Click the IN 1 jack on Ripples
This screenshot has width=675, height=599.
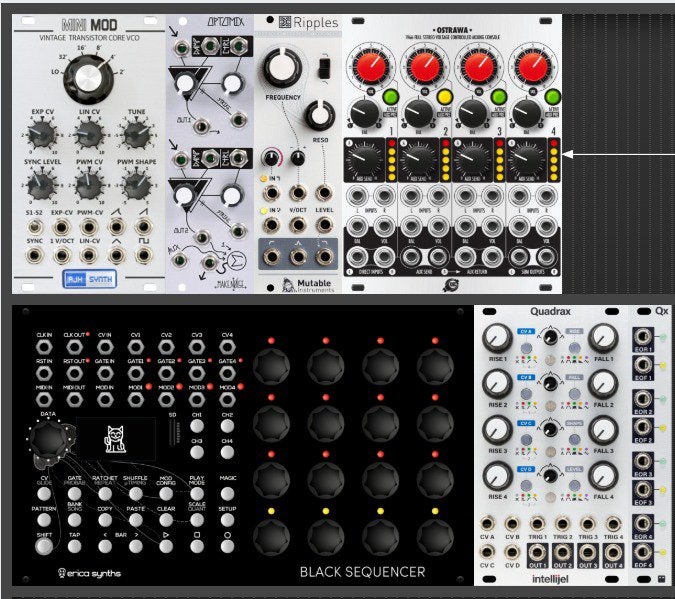point(271,193)
